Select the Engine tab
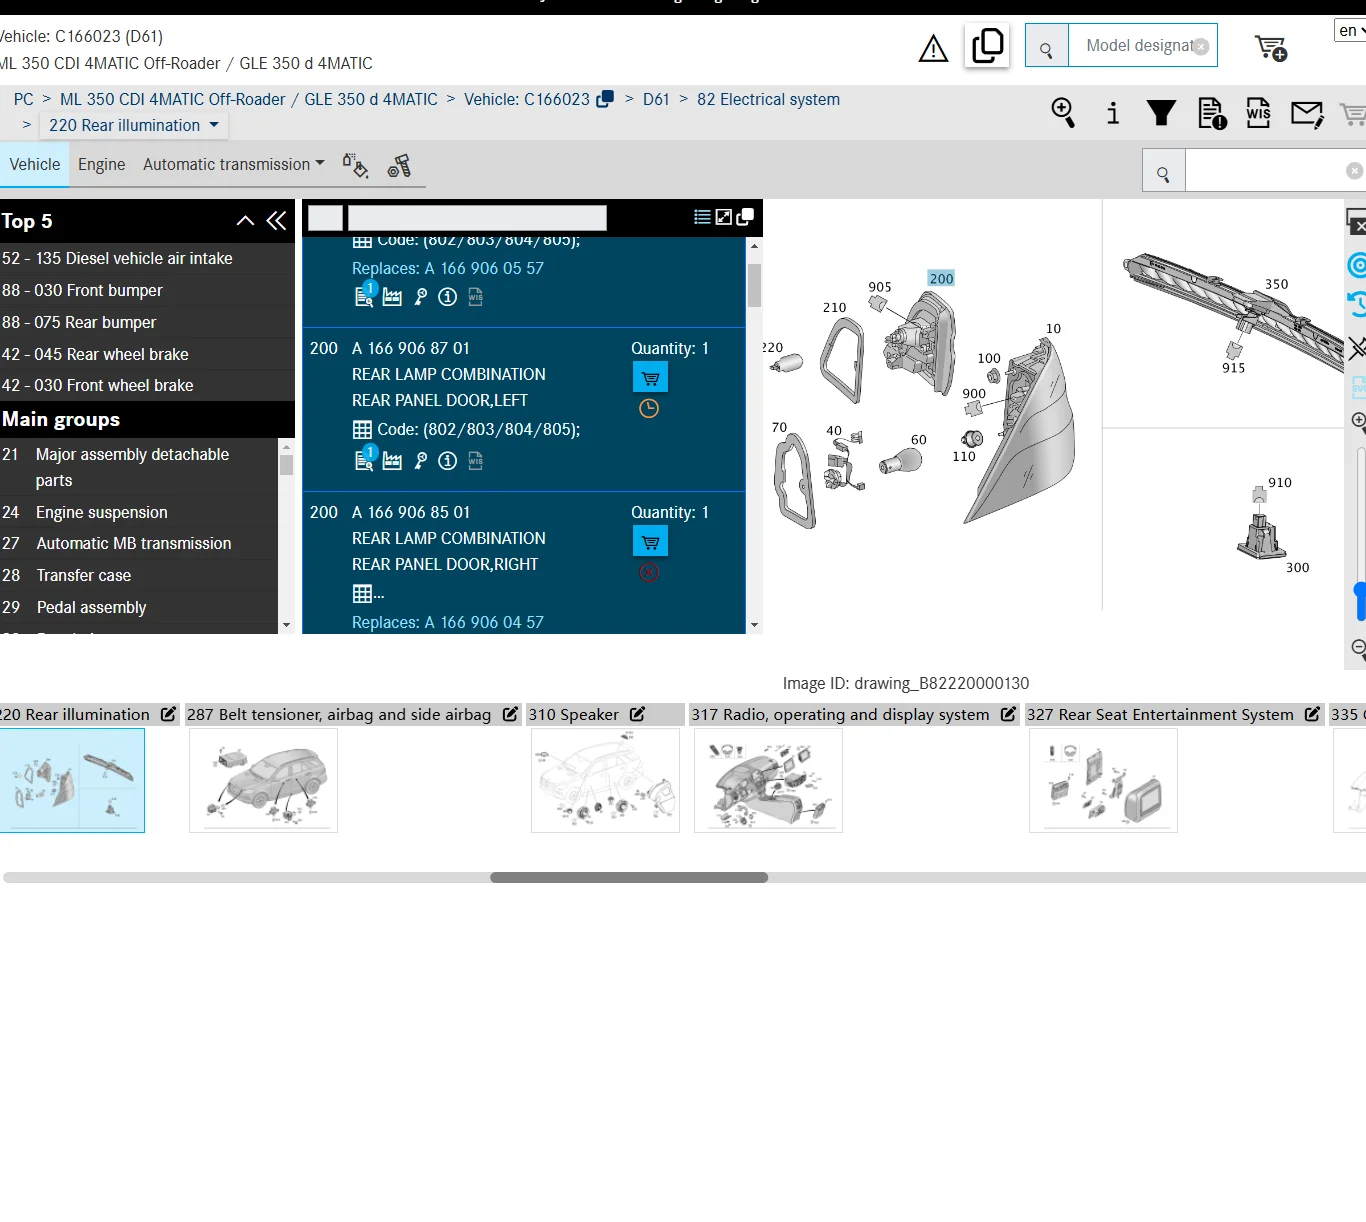 (102, 164)
